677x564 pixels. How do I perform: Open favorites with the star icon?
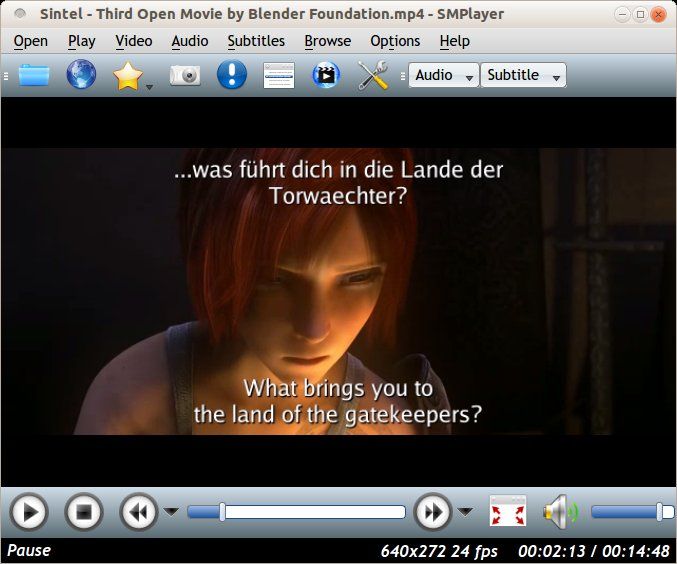pyautogui.click(x=128, y=76)
